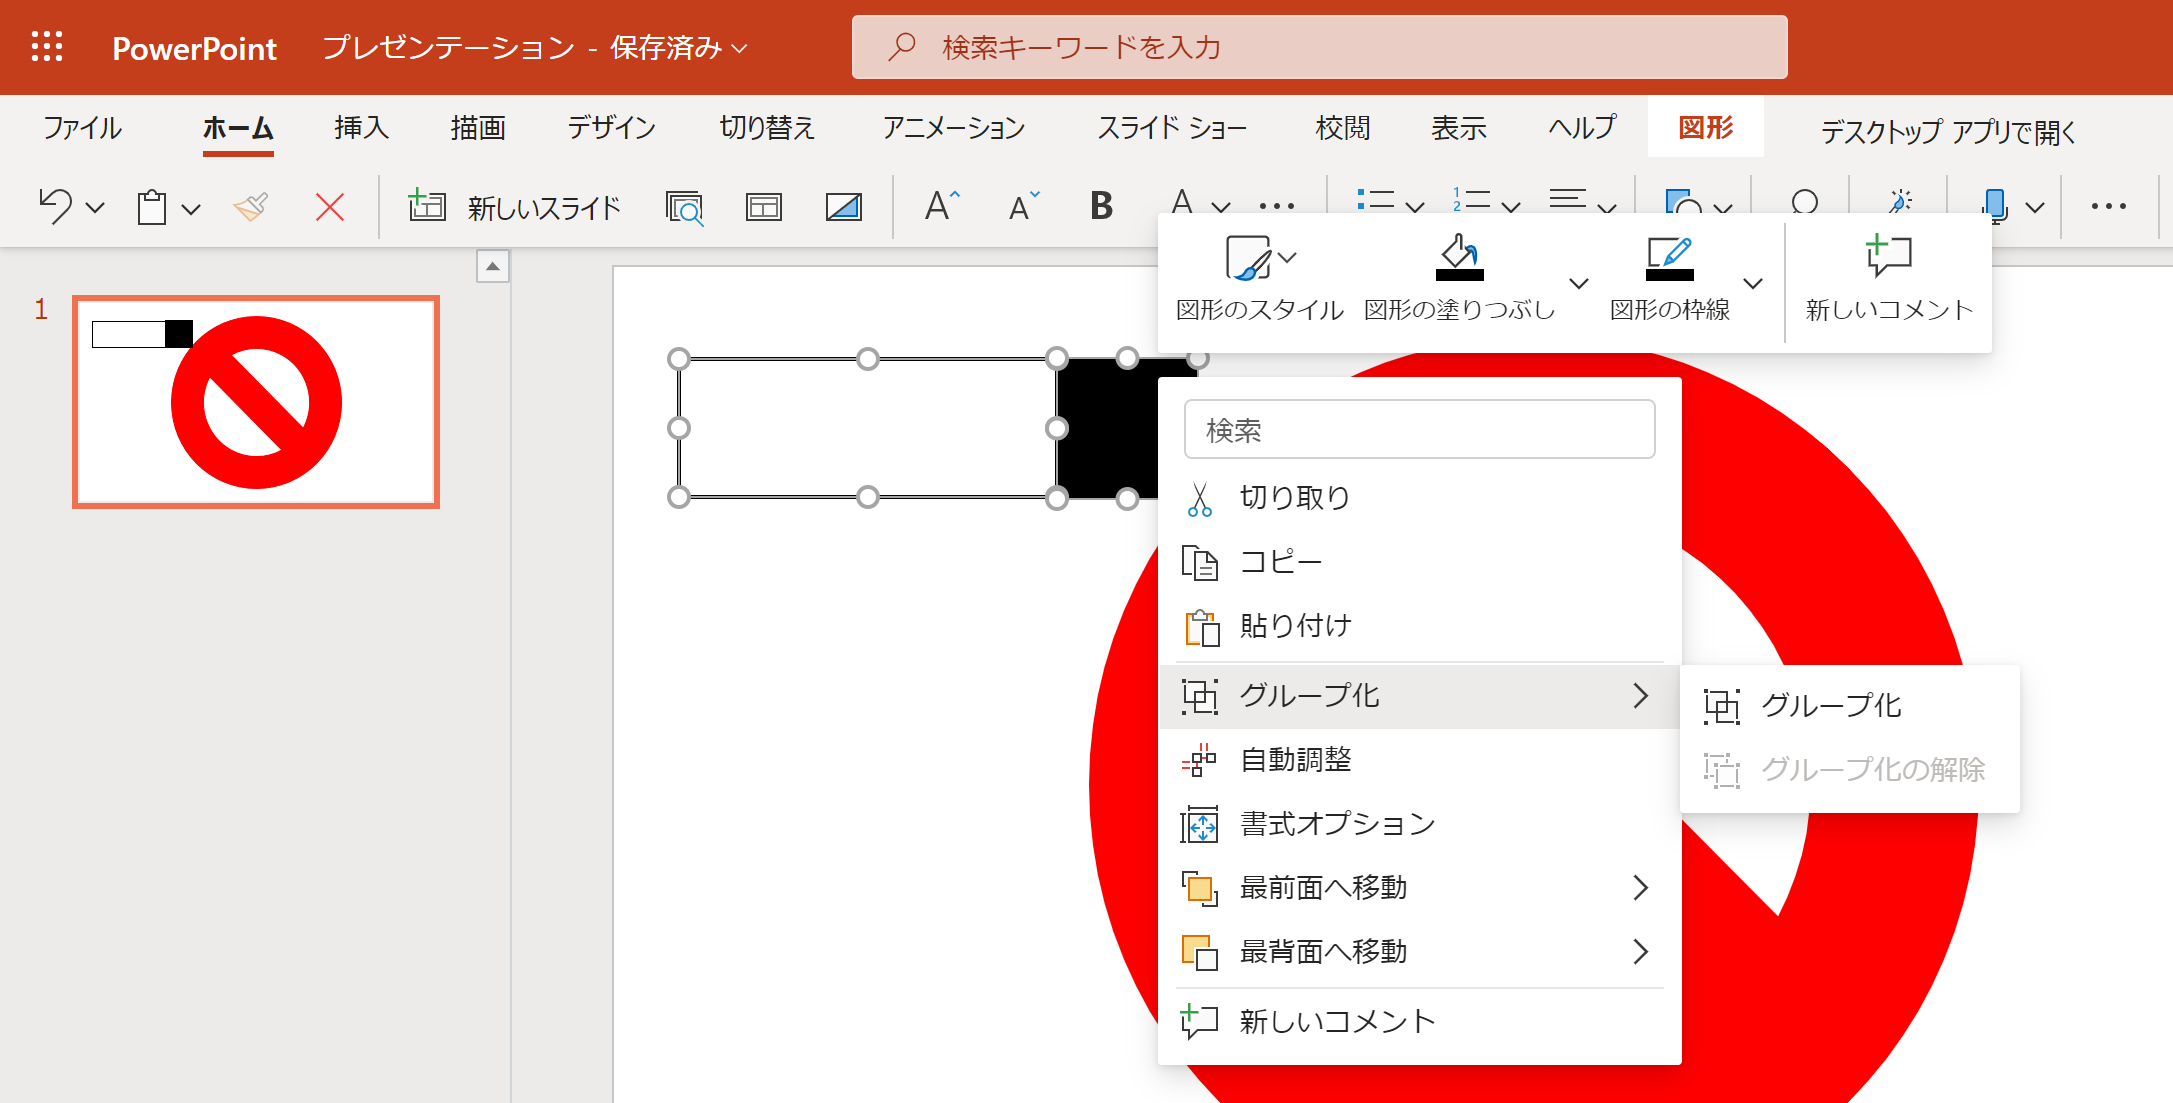This screenshot has width=2173, height=1103.
Task: Click the paragraph alignment icon
Action: pyautogui.click(x=1568, y=200)
